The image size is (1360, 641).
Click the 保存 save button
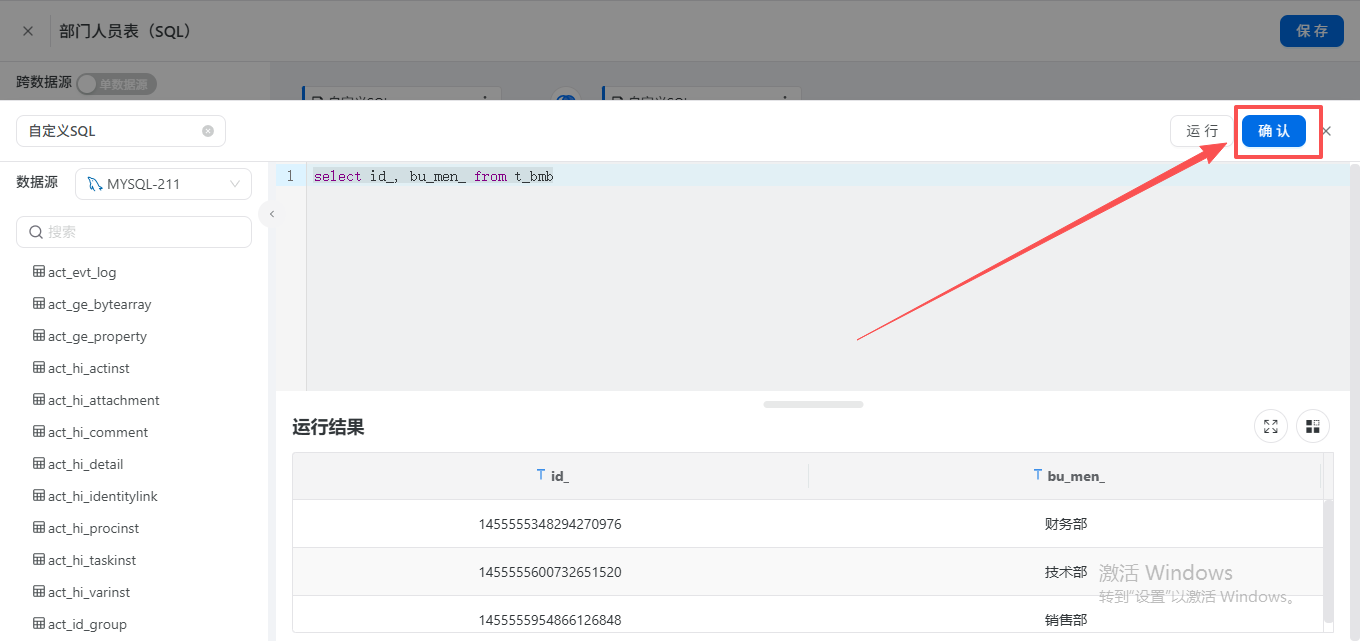click(x=1311, y=31)
